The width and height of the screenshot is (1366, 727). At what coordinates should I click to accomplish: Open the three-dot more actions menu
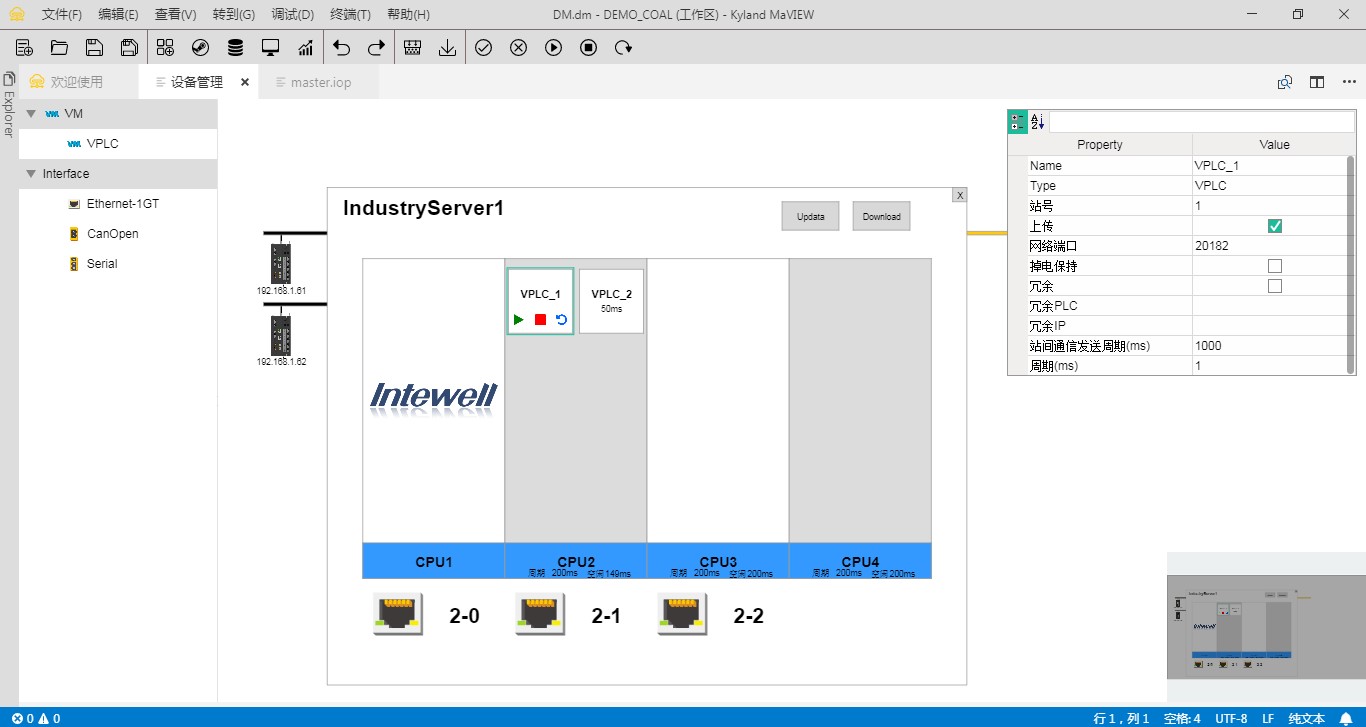click(x=1349, y=82)
